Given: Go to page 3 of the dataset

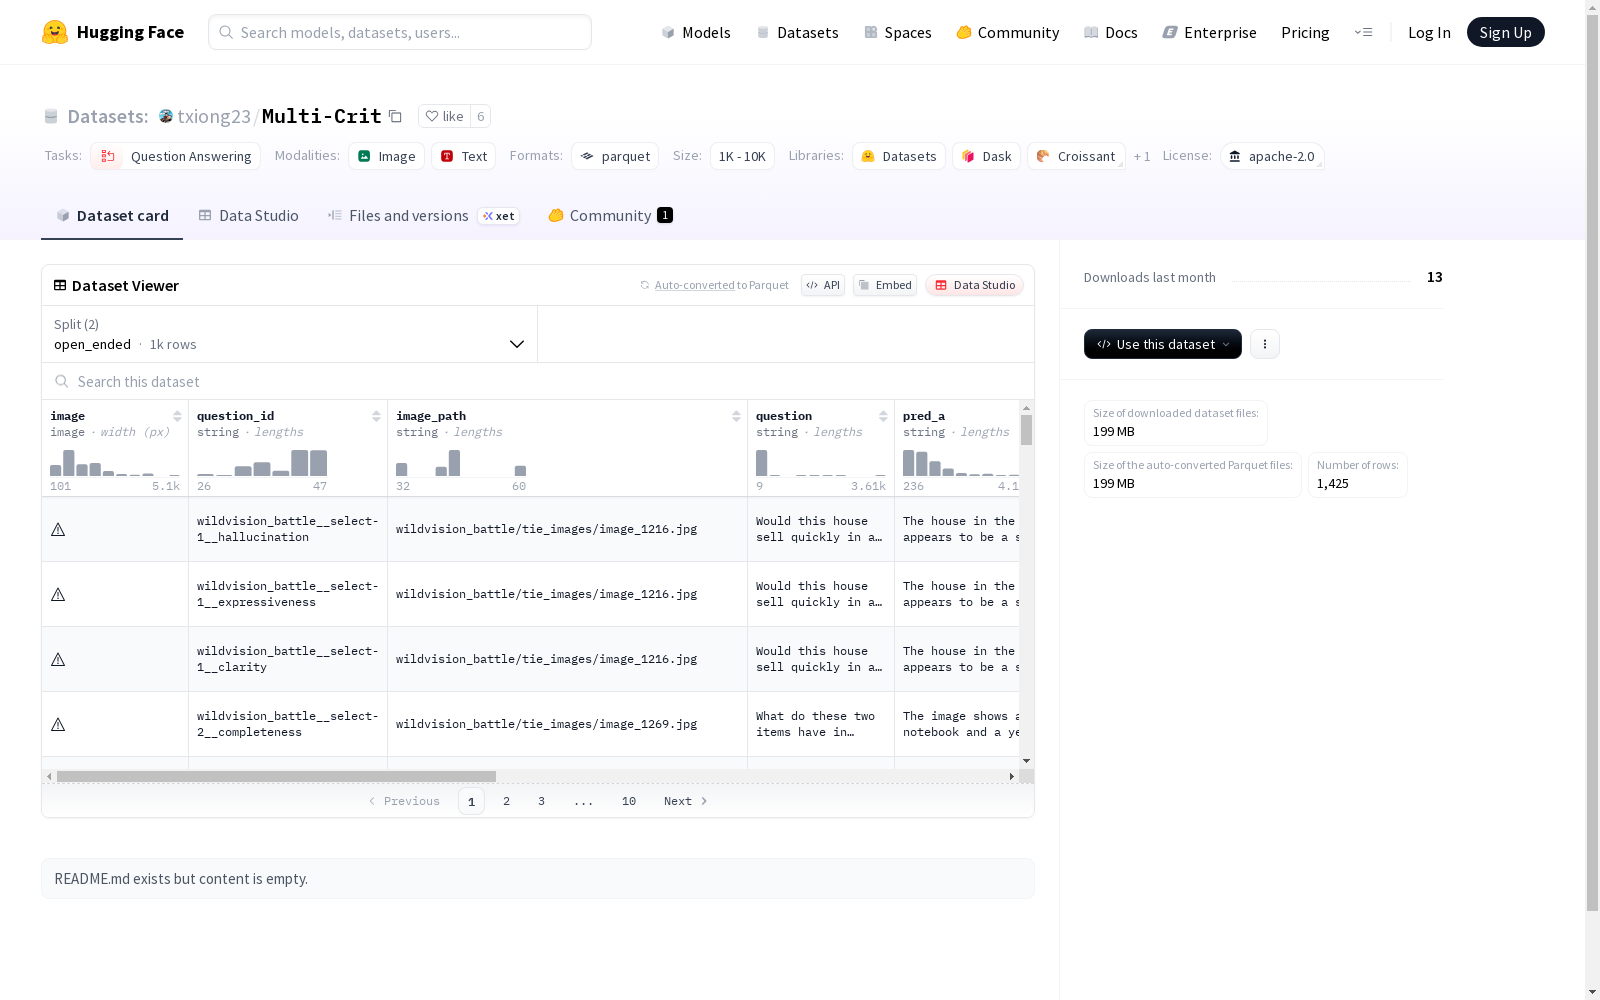Looking at the screenshot, I should 542,801.
